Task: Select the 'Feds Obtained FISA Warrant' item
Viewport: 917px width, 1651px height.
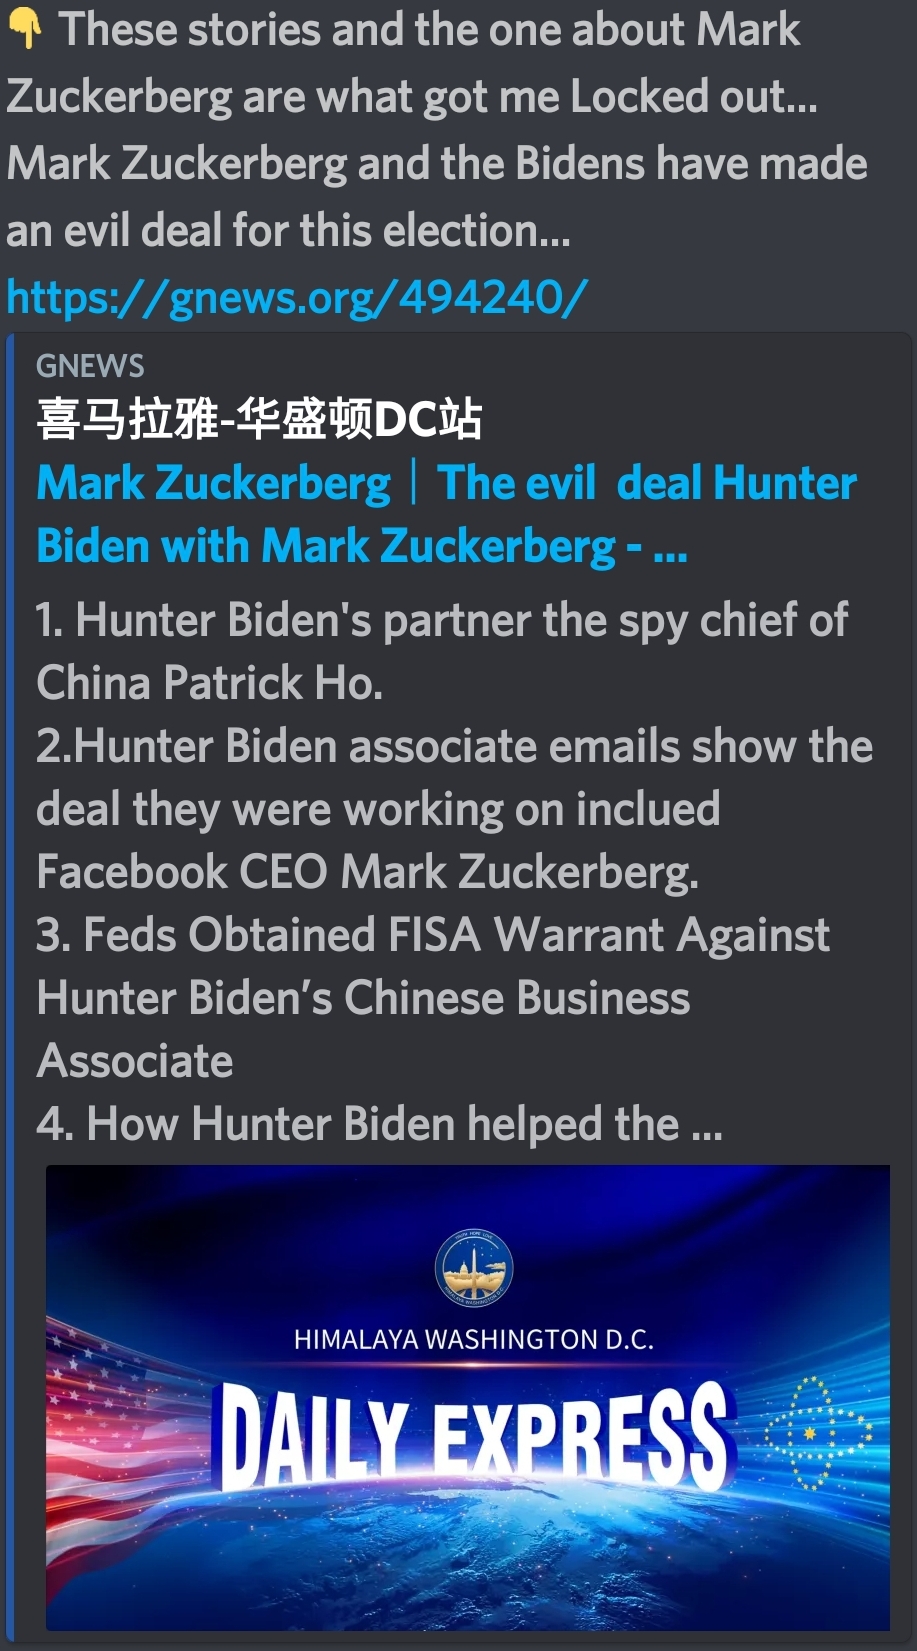Action: 433,997
